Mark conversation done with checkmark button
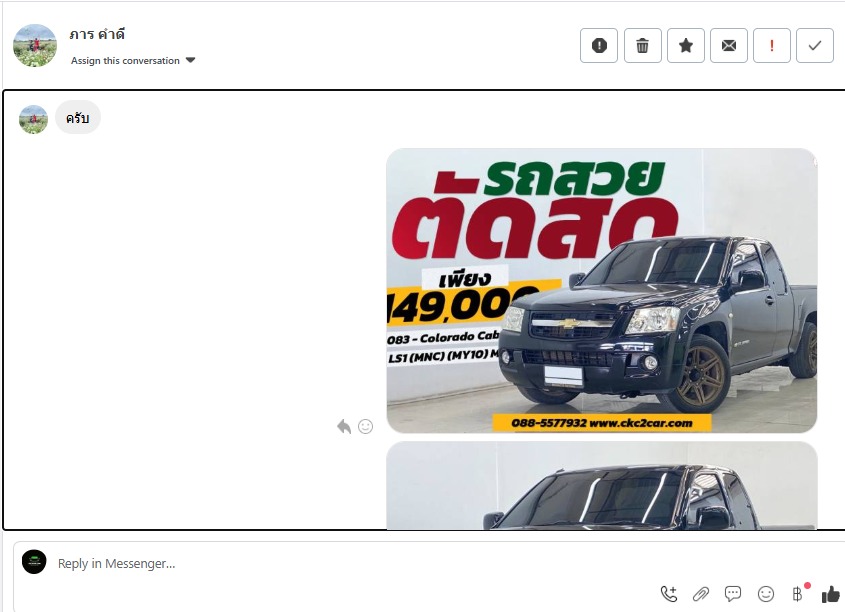The image size is (845, 612). [815, 46]
